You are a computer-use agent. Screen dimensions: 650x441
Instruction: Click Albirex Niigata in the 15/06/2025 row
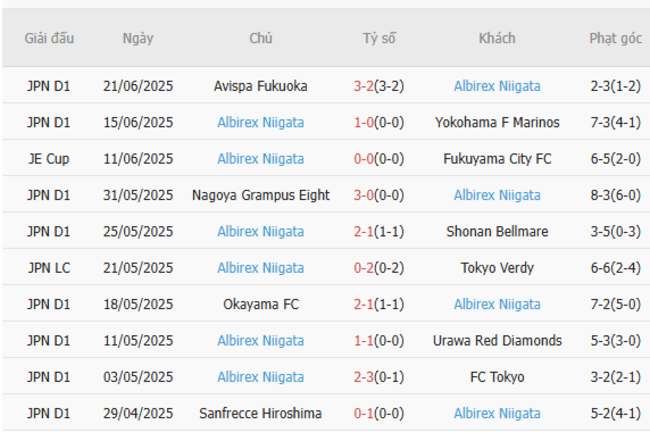pos(260,122)
